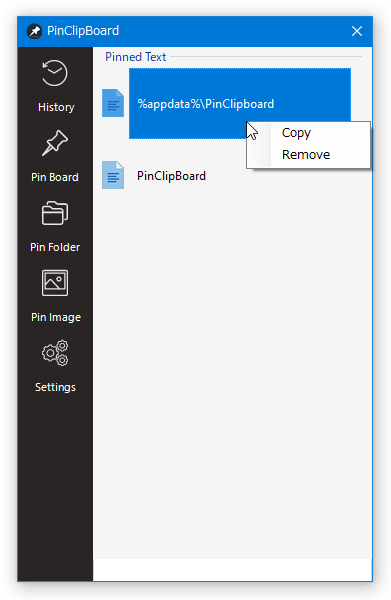Choose Remove from the context menu
Screen dimensions: 391x600
(x=306, y=155)
